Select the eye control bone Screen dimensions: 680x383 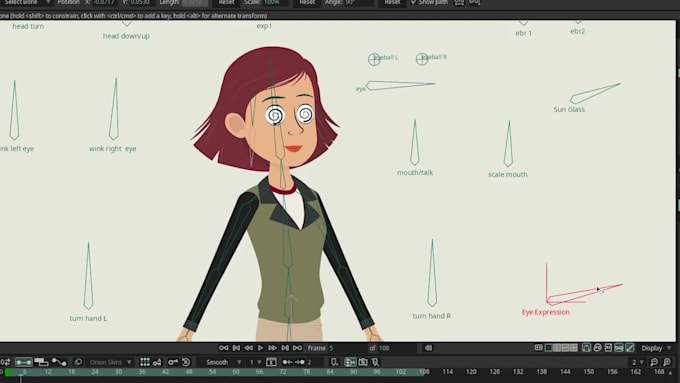pos(400,85)
